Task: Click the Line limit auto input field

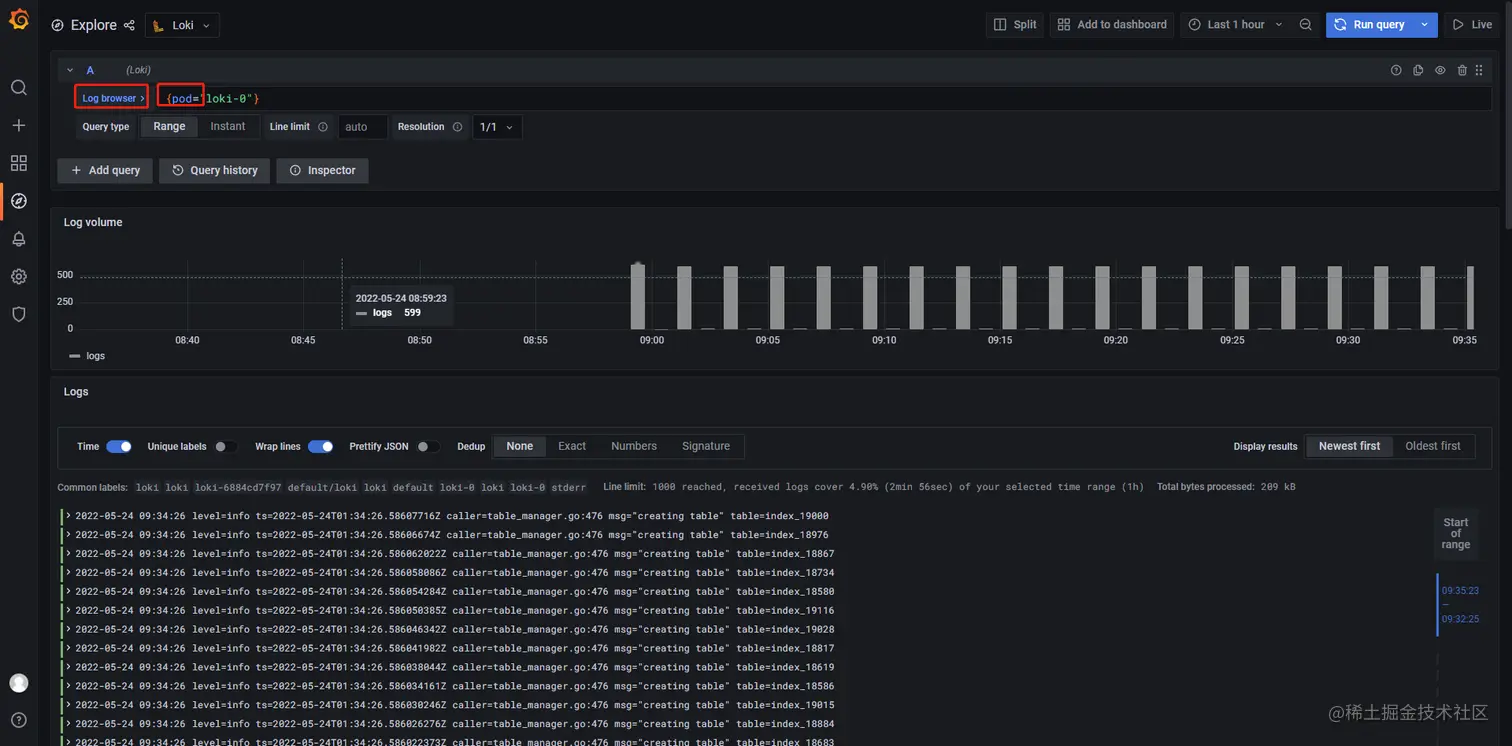Action: pyautogui.click(x=363, y=127)
